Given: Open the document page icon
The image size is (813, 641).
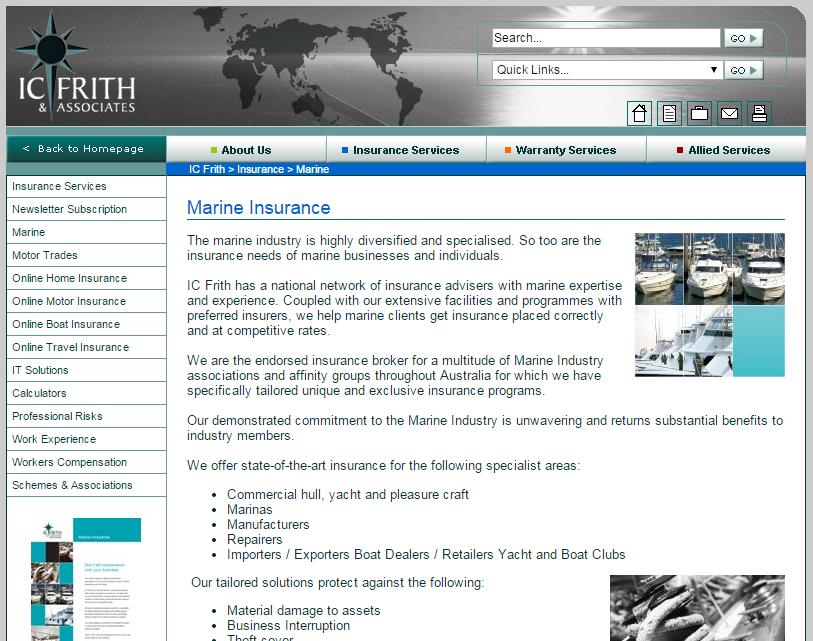Looking at the screenshot, I should pyautogui.click(x=669, y=113).
